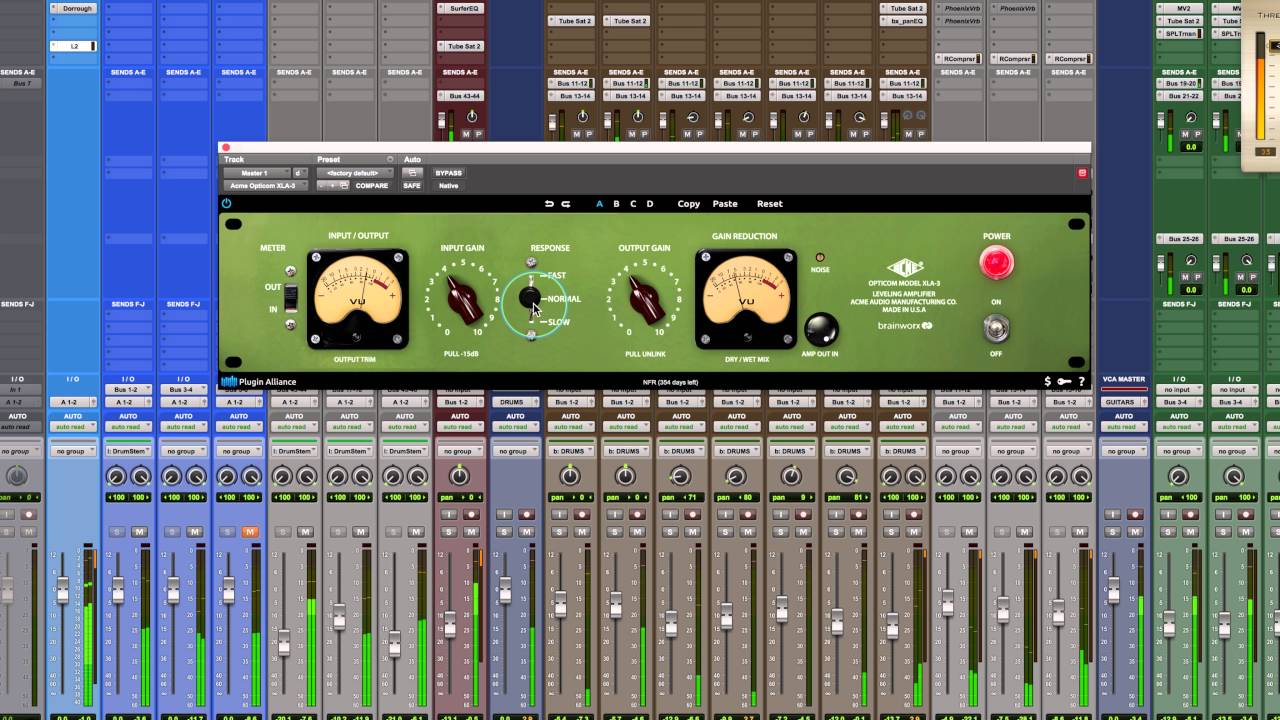
Task: Click the Native button
Action: [449, 185]
